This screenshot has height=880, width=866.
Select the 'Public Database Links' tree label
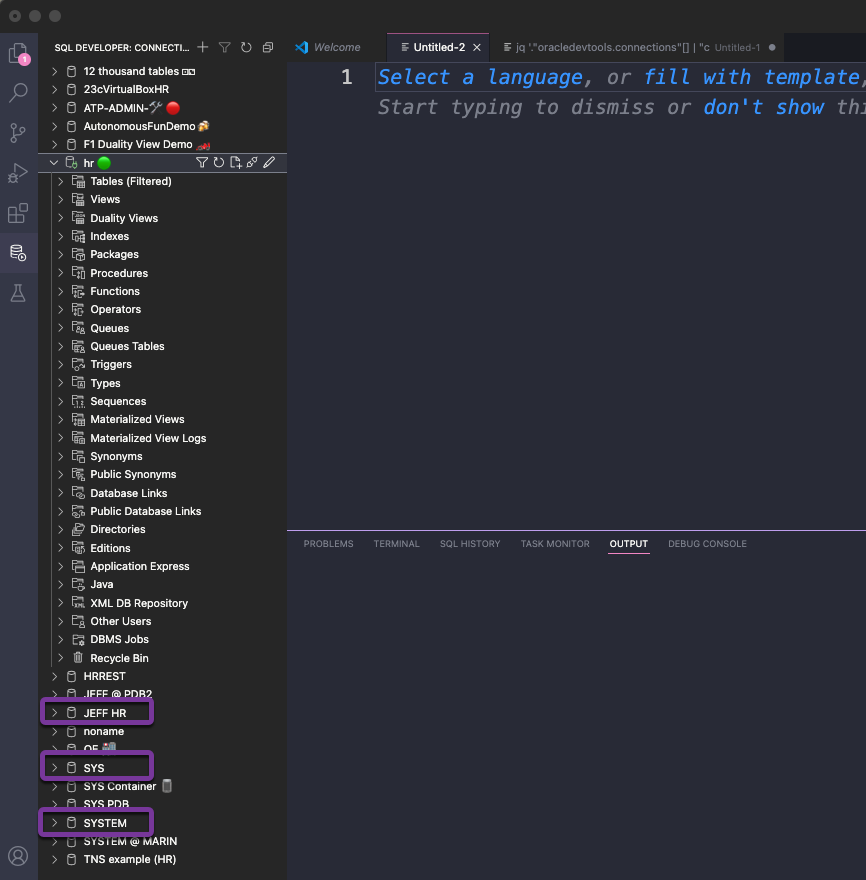[146, 511]
